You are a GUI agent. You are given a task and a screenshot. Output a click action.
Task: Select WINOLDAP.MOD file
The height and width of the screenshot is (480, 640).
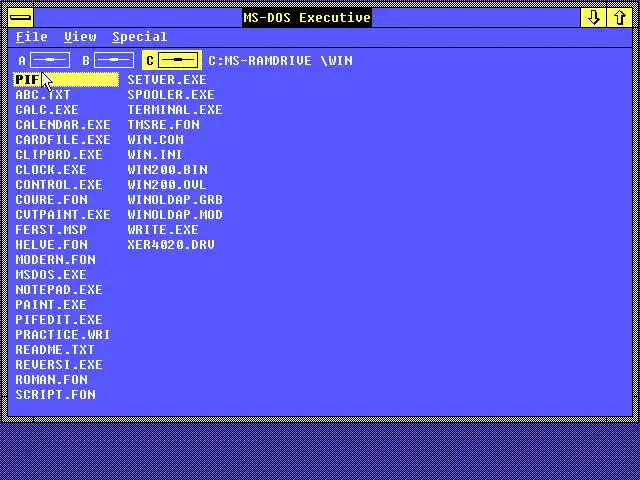(175, 215)
